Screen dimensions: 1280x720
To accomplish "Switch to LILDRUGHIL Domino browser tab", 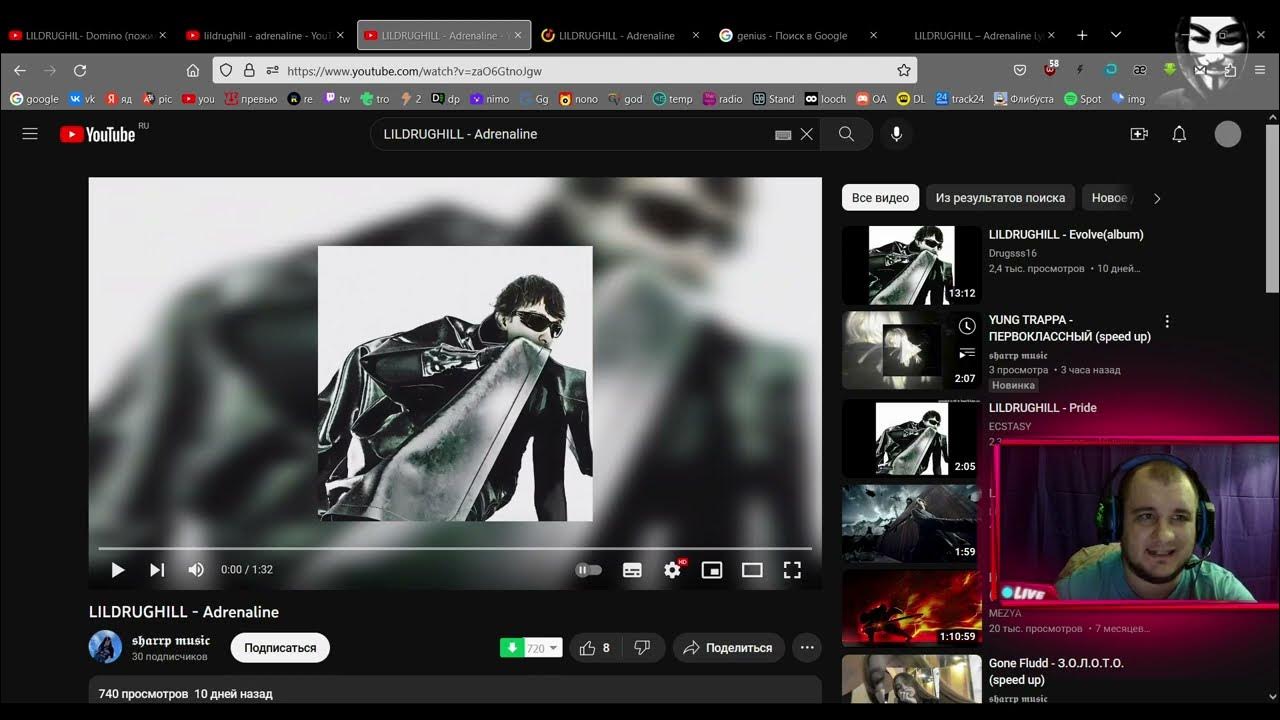I will (x=88, y=35).
